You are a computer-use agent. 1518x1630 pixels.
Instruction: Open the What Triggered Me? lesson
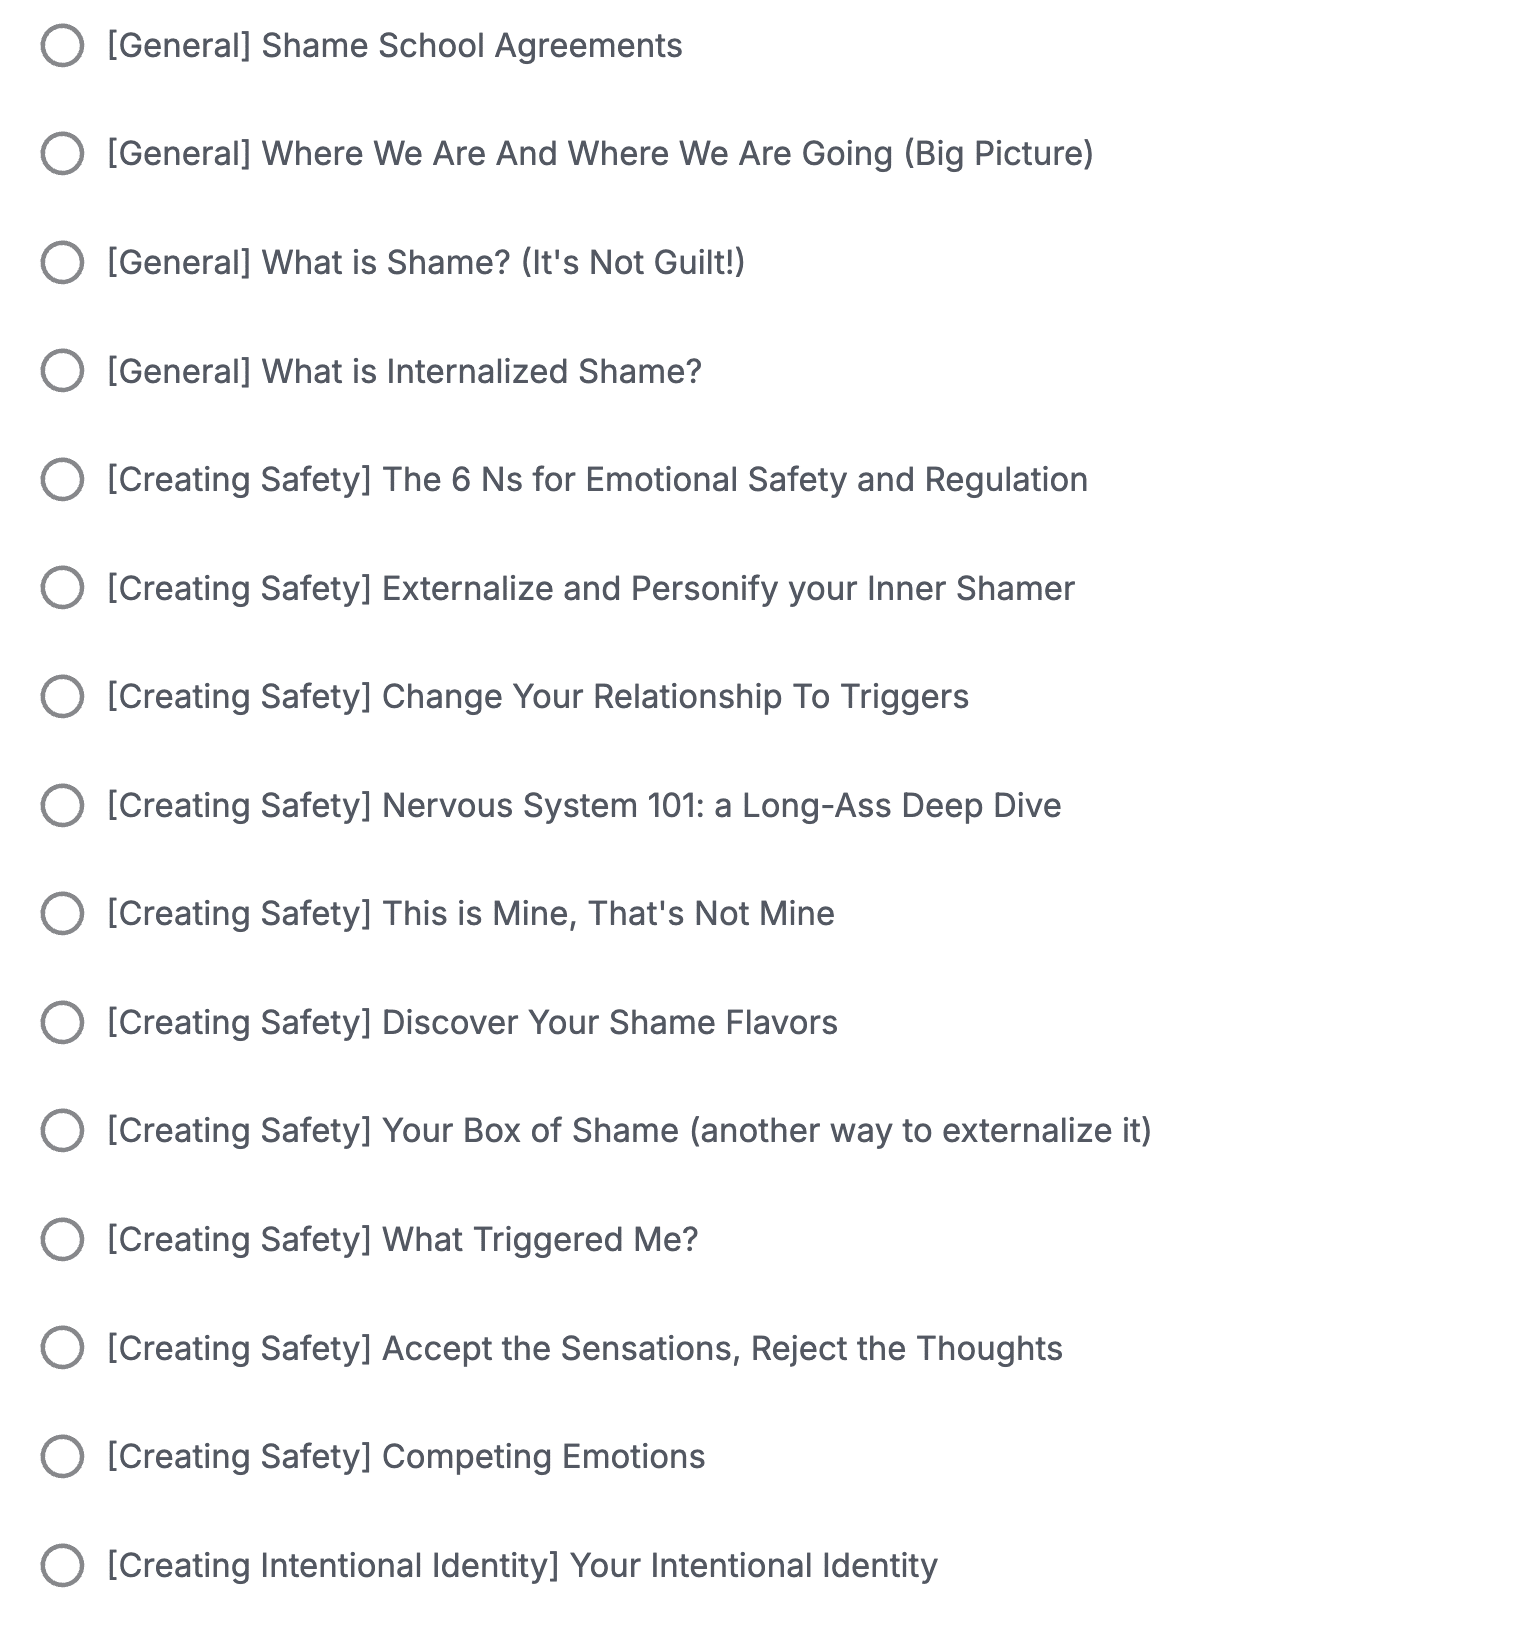402,1240
